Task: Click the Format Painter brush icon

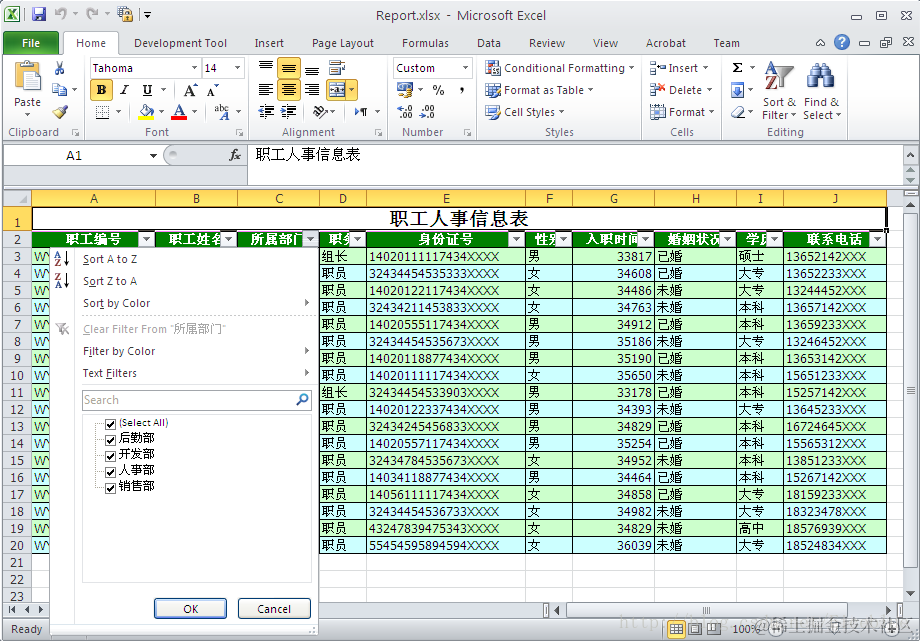Action: click(60, 111)
